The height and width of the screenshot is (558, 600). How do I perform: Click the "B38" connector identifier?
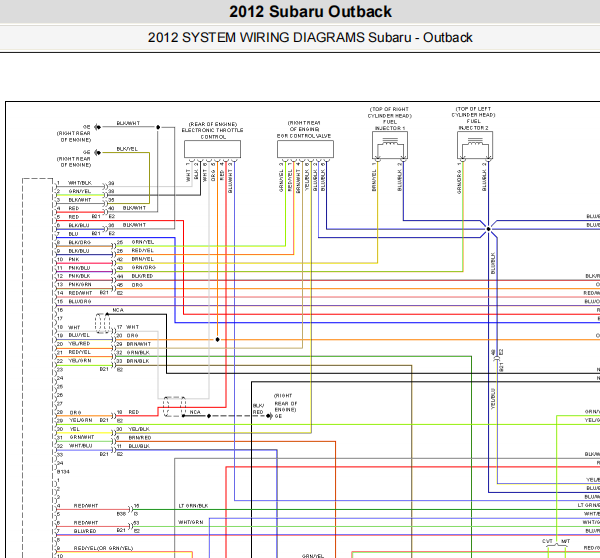pyautogui.click(x=121, y=514)
